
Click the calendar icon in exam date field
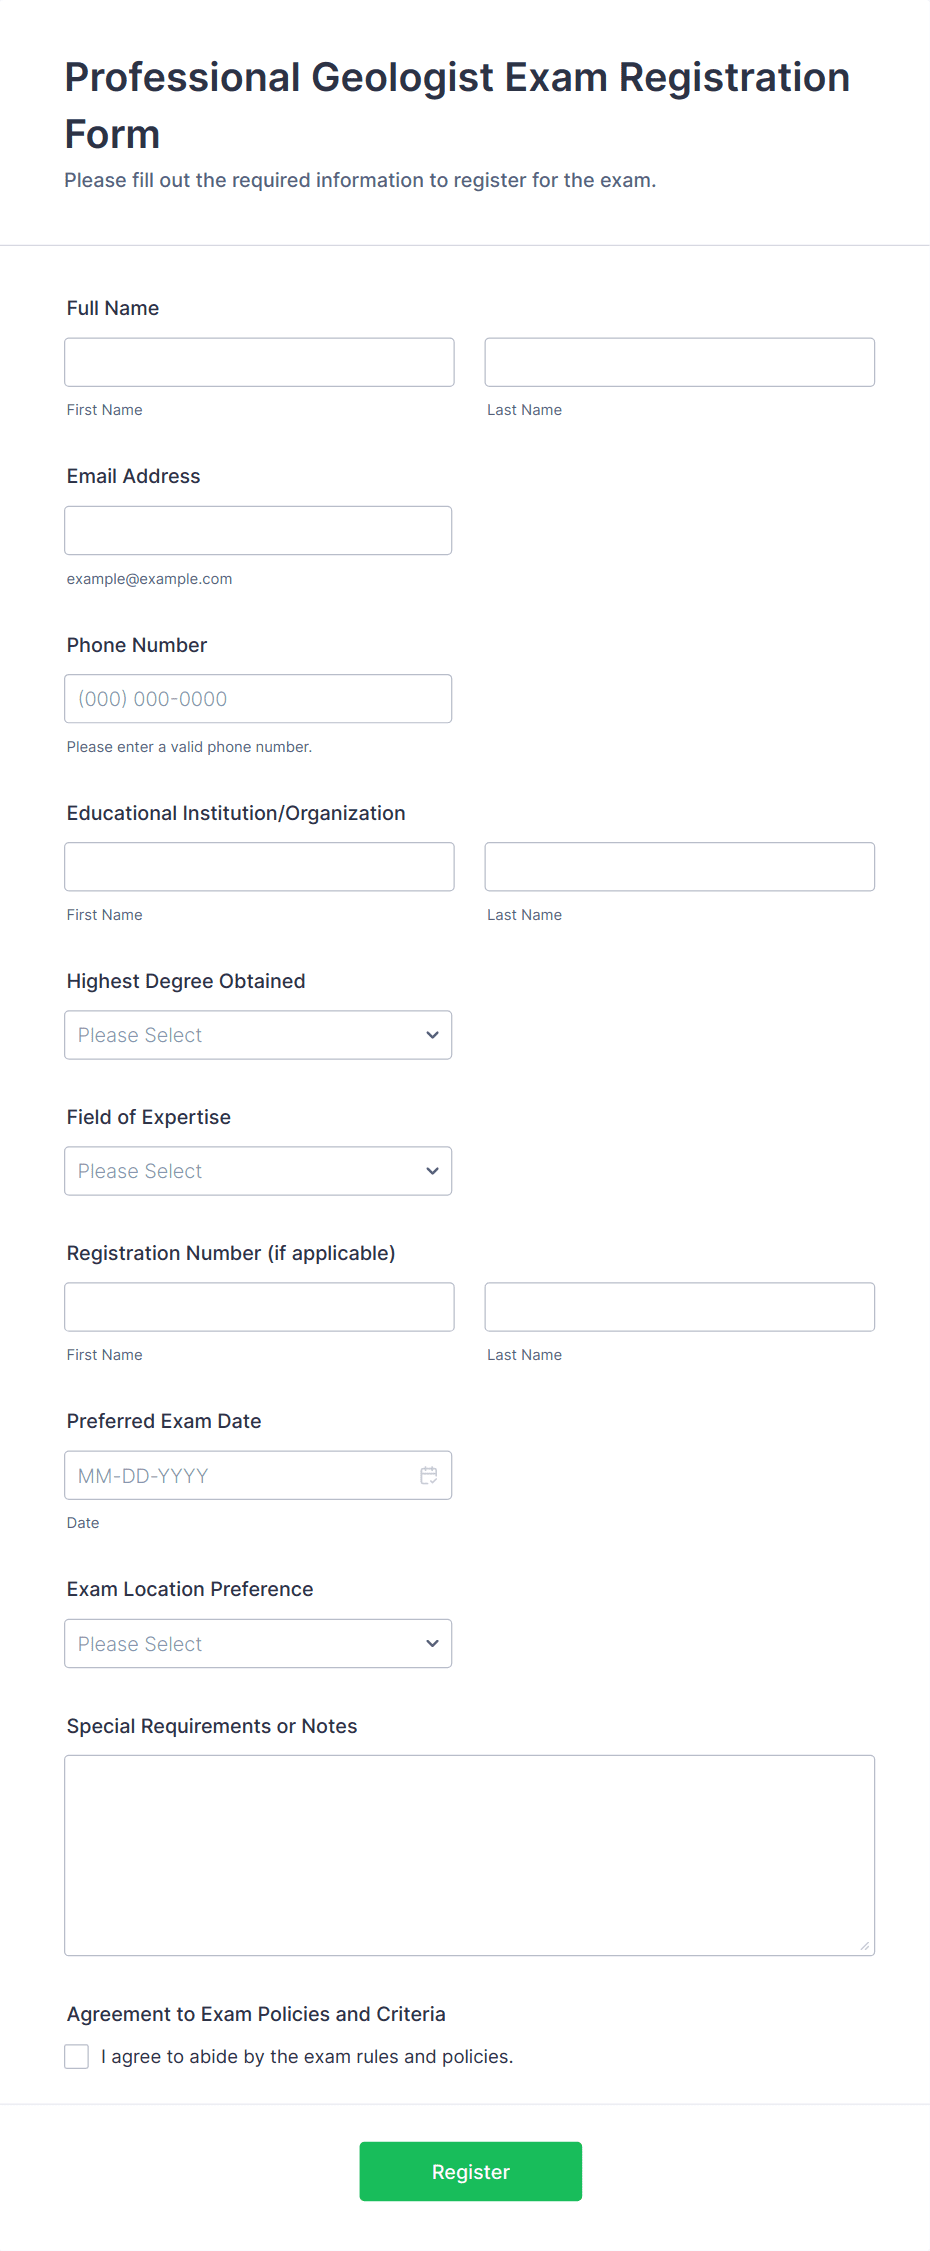(429, 1475)
